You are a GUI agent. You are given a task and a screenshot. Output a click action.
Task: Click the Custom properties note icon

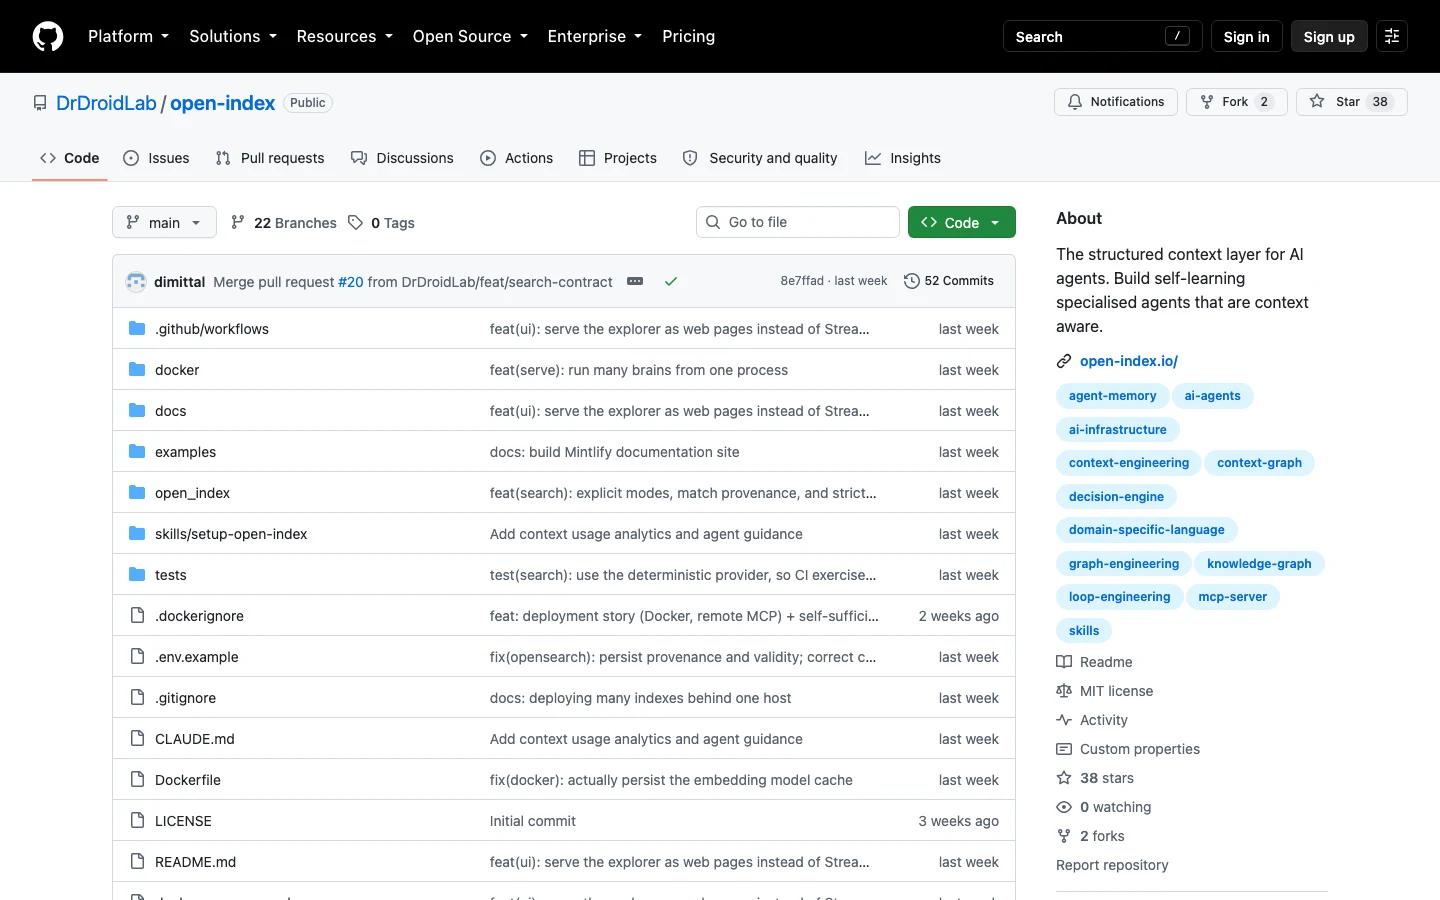(1064, 749)
